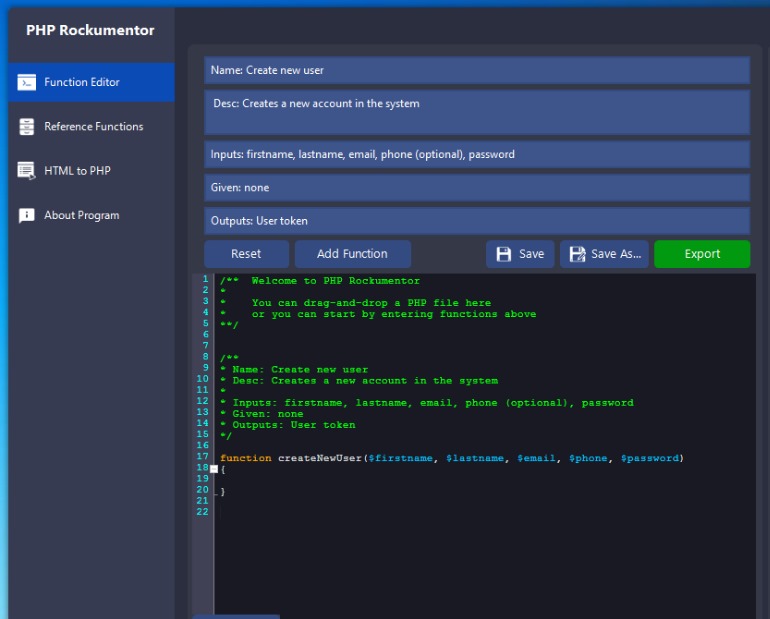This screenshot has height=619, width=770.
Task: Click the floppy disk icon on Save
Action: click(504, 254)
